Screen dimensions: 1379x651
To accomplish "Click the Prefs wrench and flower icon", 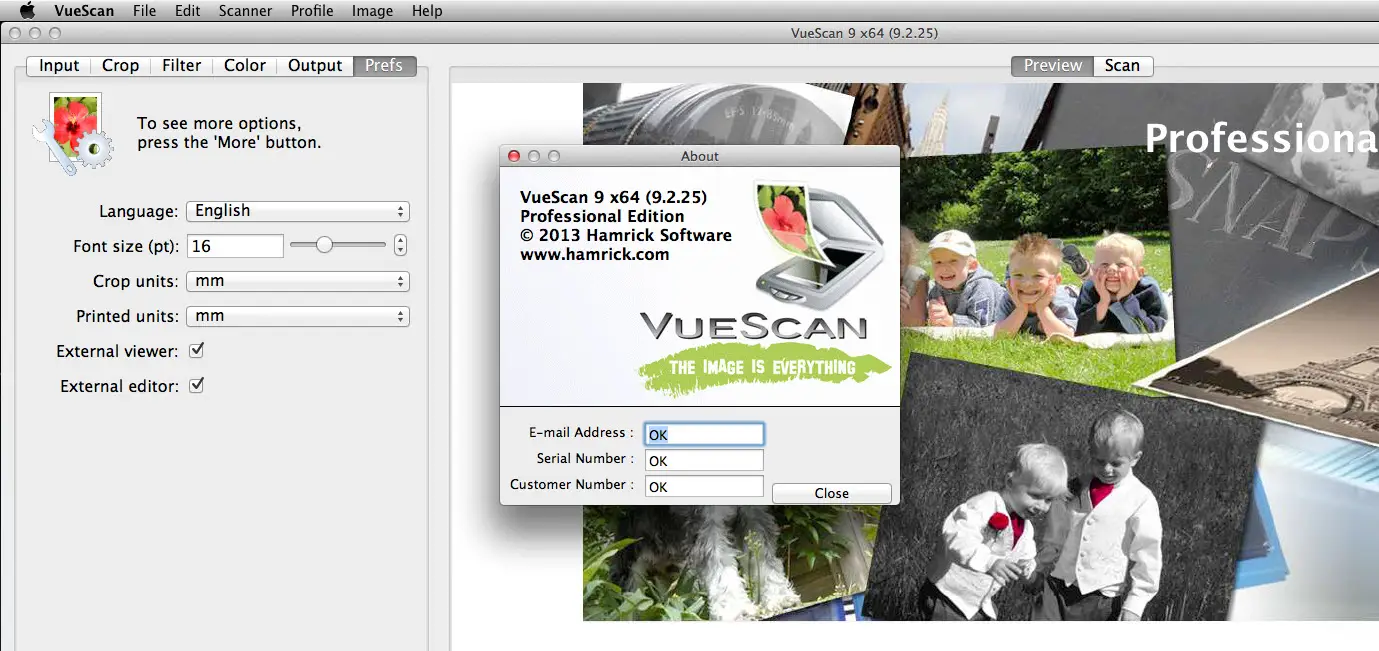I will tap(72, 133).
